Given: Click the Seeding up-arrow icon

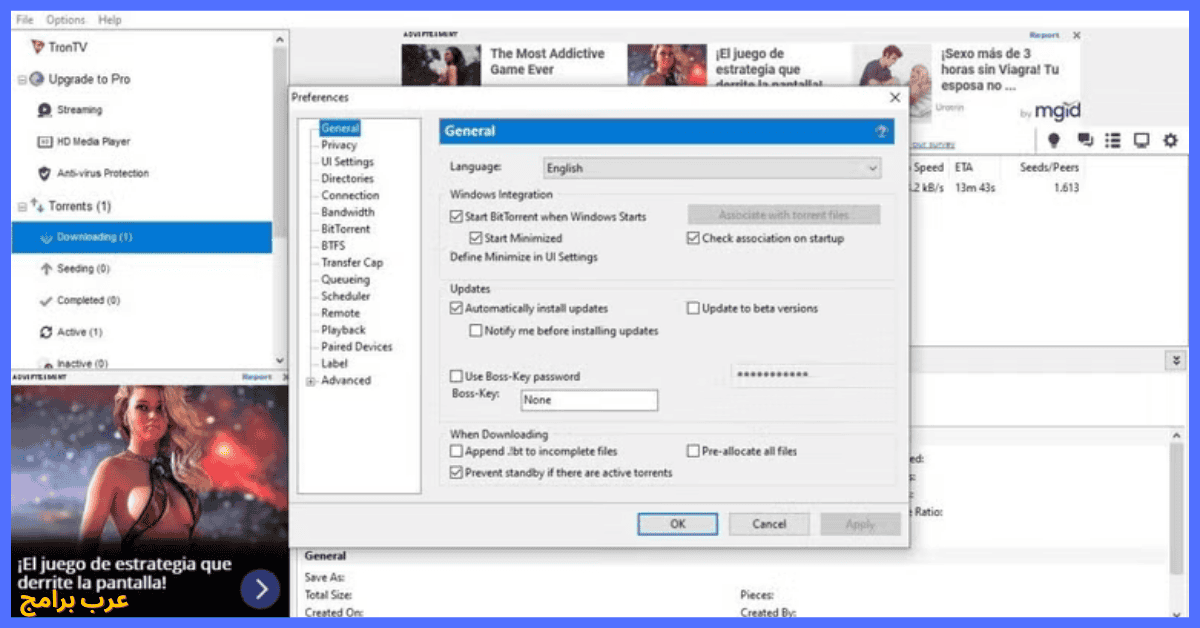Looking at the screenshot, I should tap(46, 269).
